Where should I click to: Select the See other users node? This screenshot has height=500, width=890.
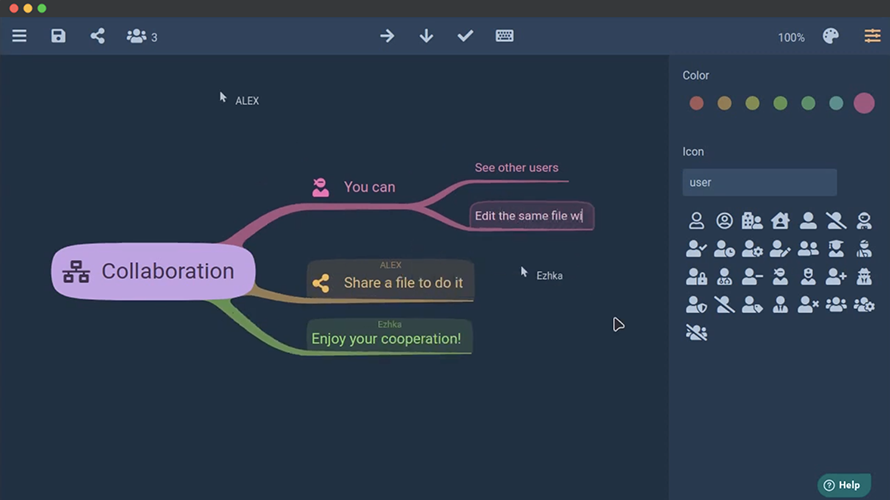point(517,167)
